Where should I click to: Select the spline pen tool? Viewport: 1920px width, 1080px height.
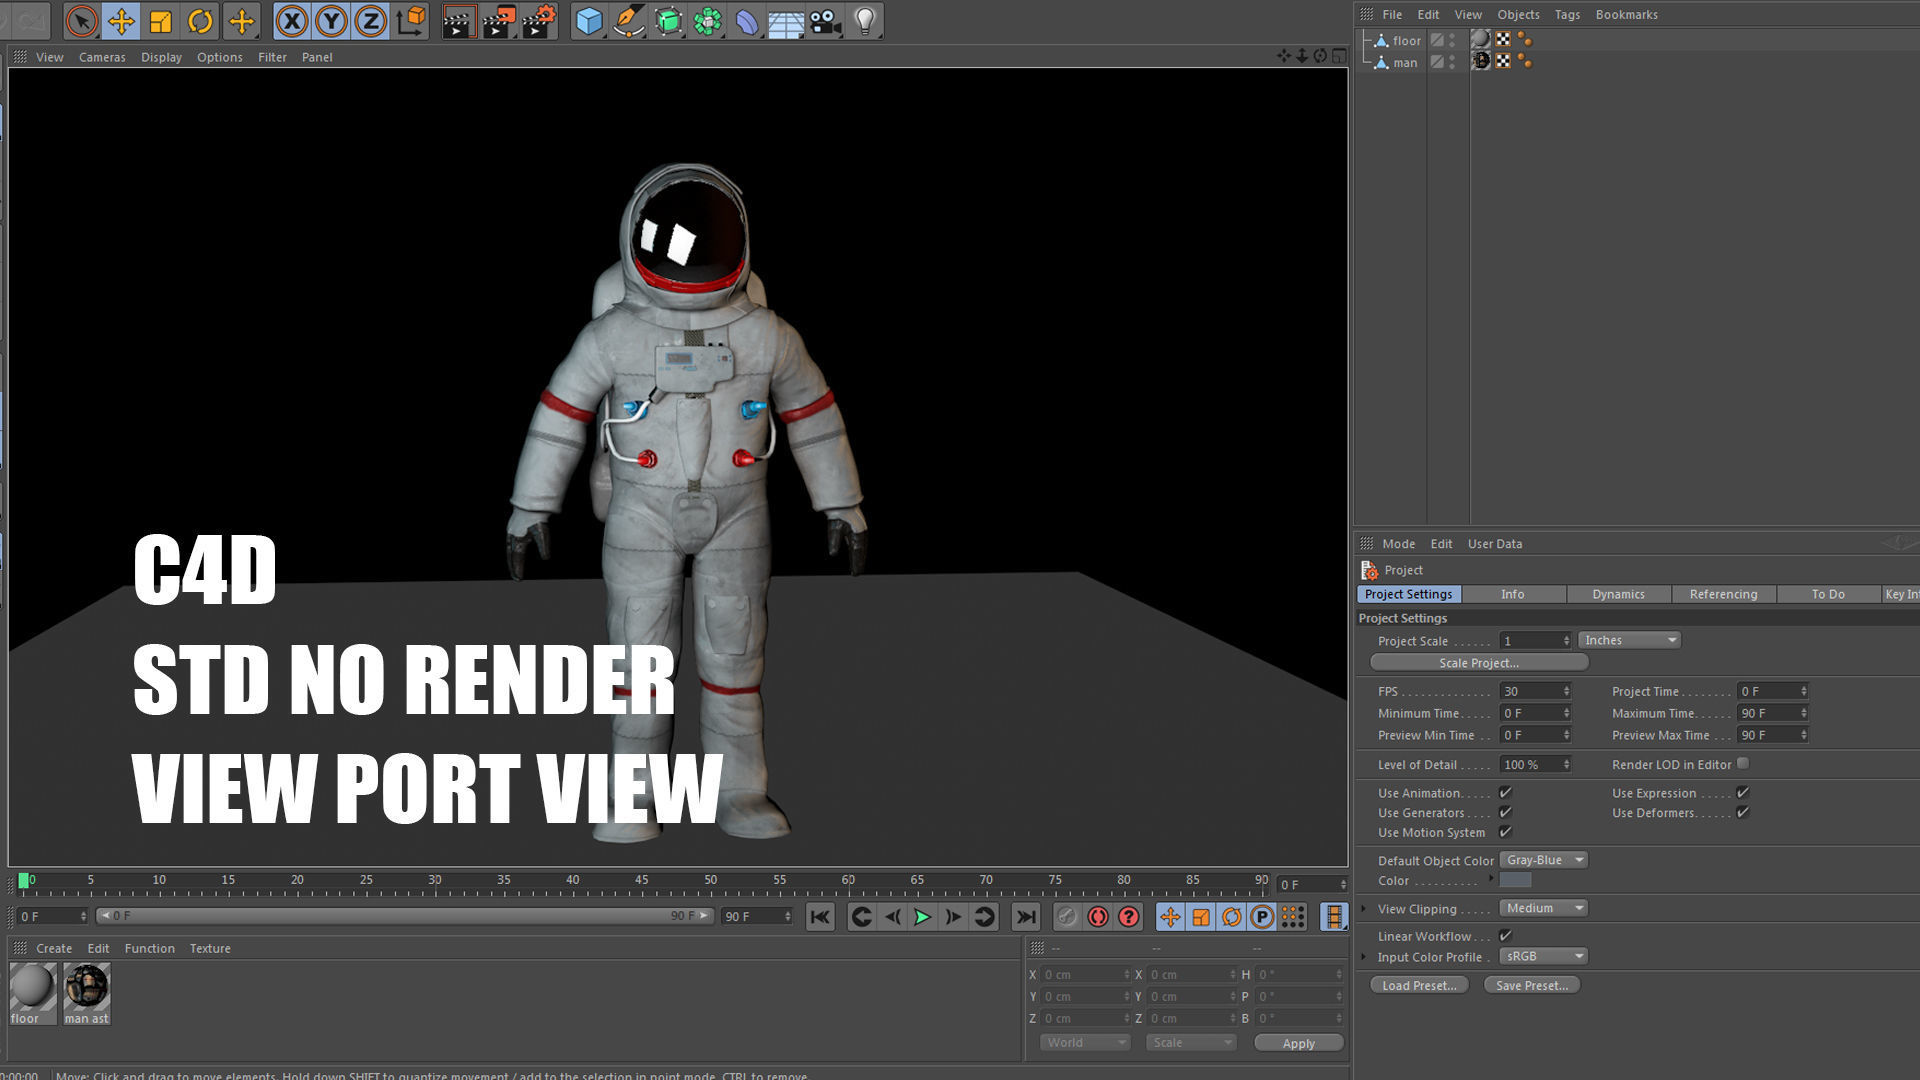(628, 21)
